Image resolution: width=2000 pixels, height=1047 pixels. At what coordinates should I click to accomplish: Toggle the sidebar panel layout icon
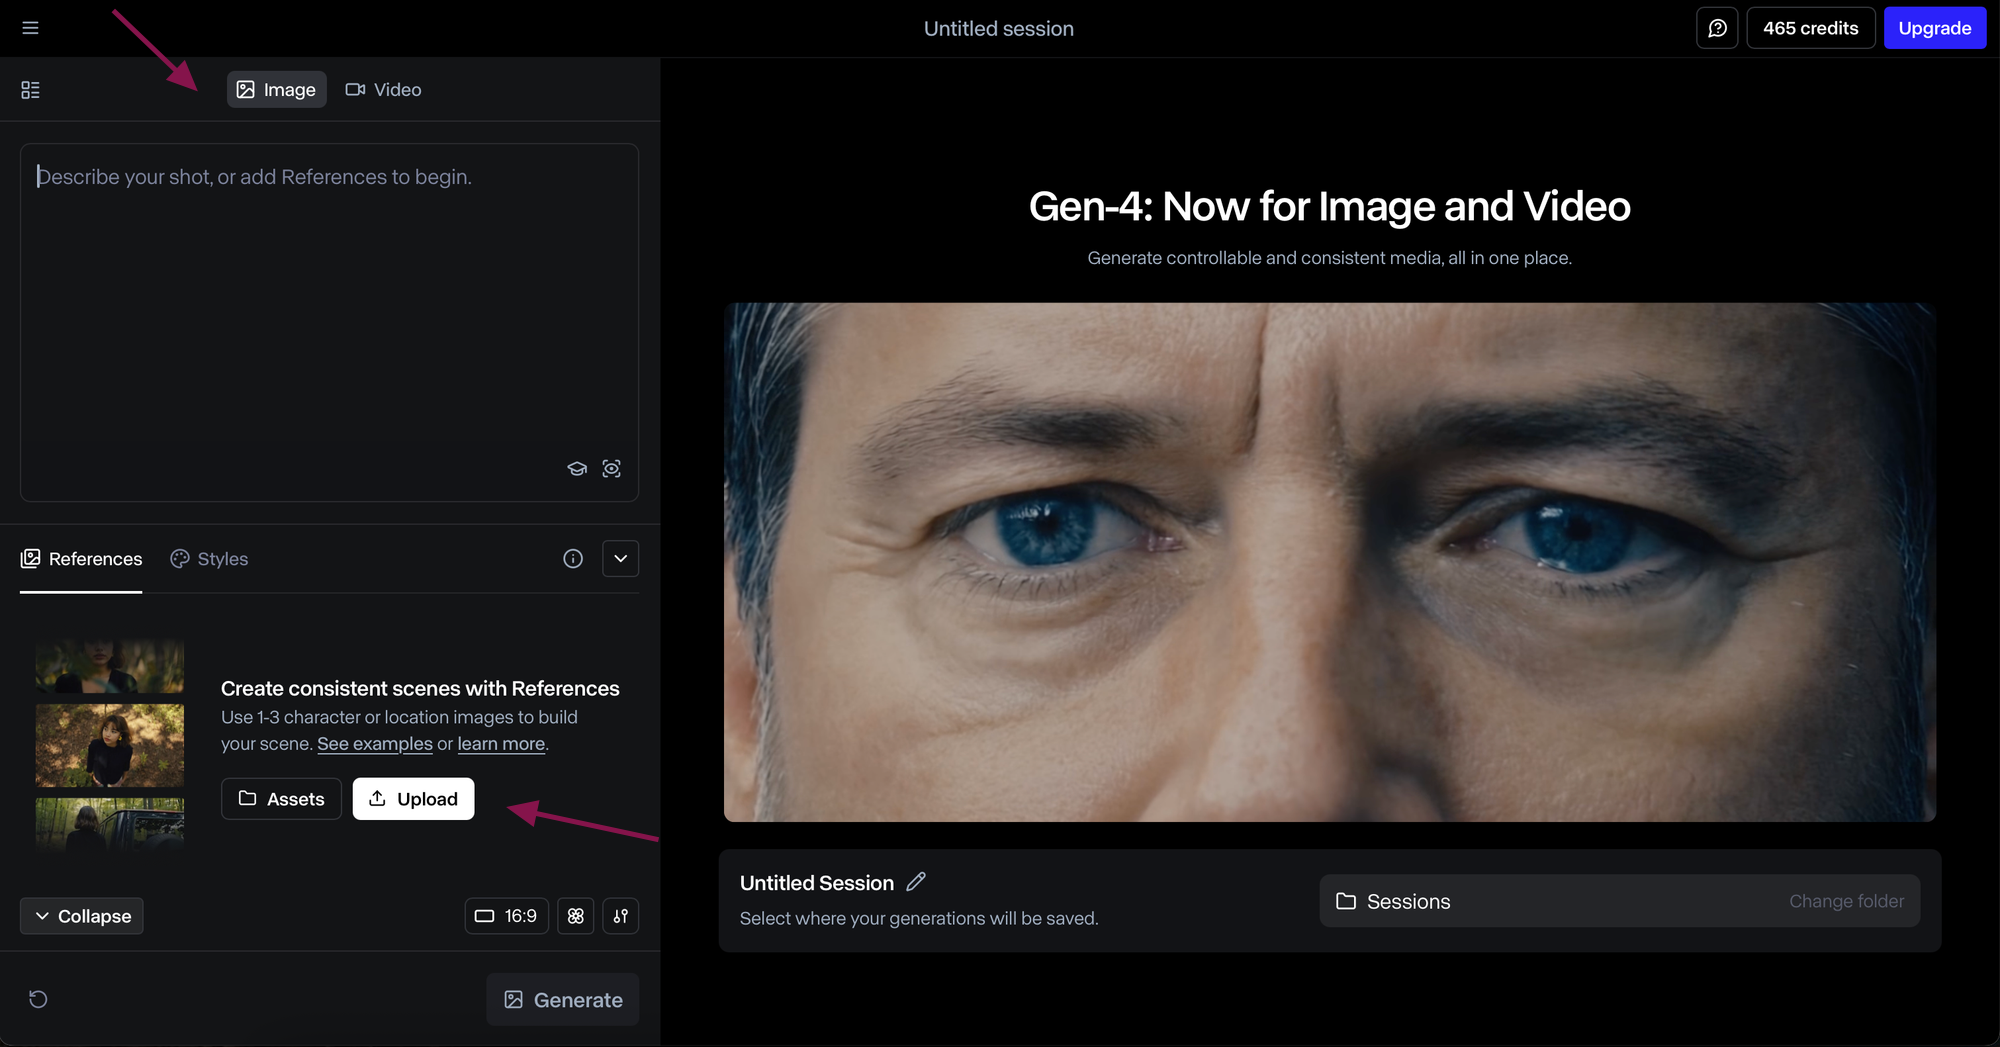coord(30,90)
